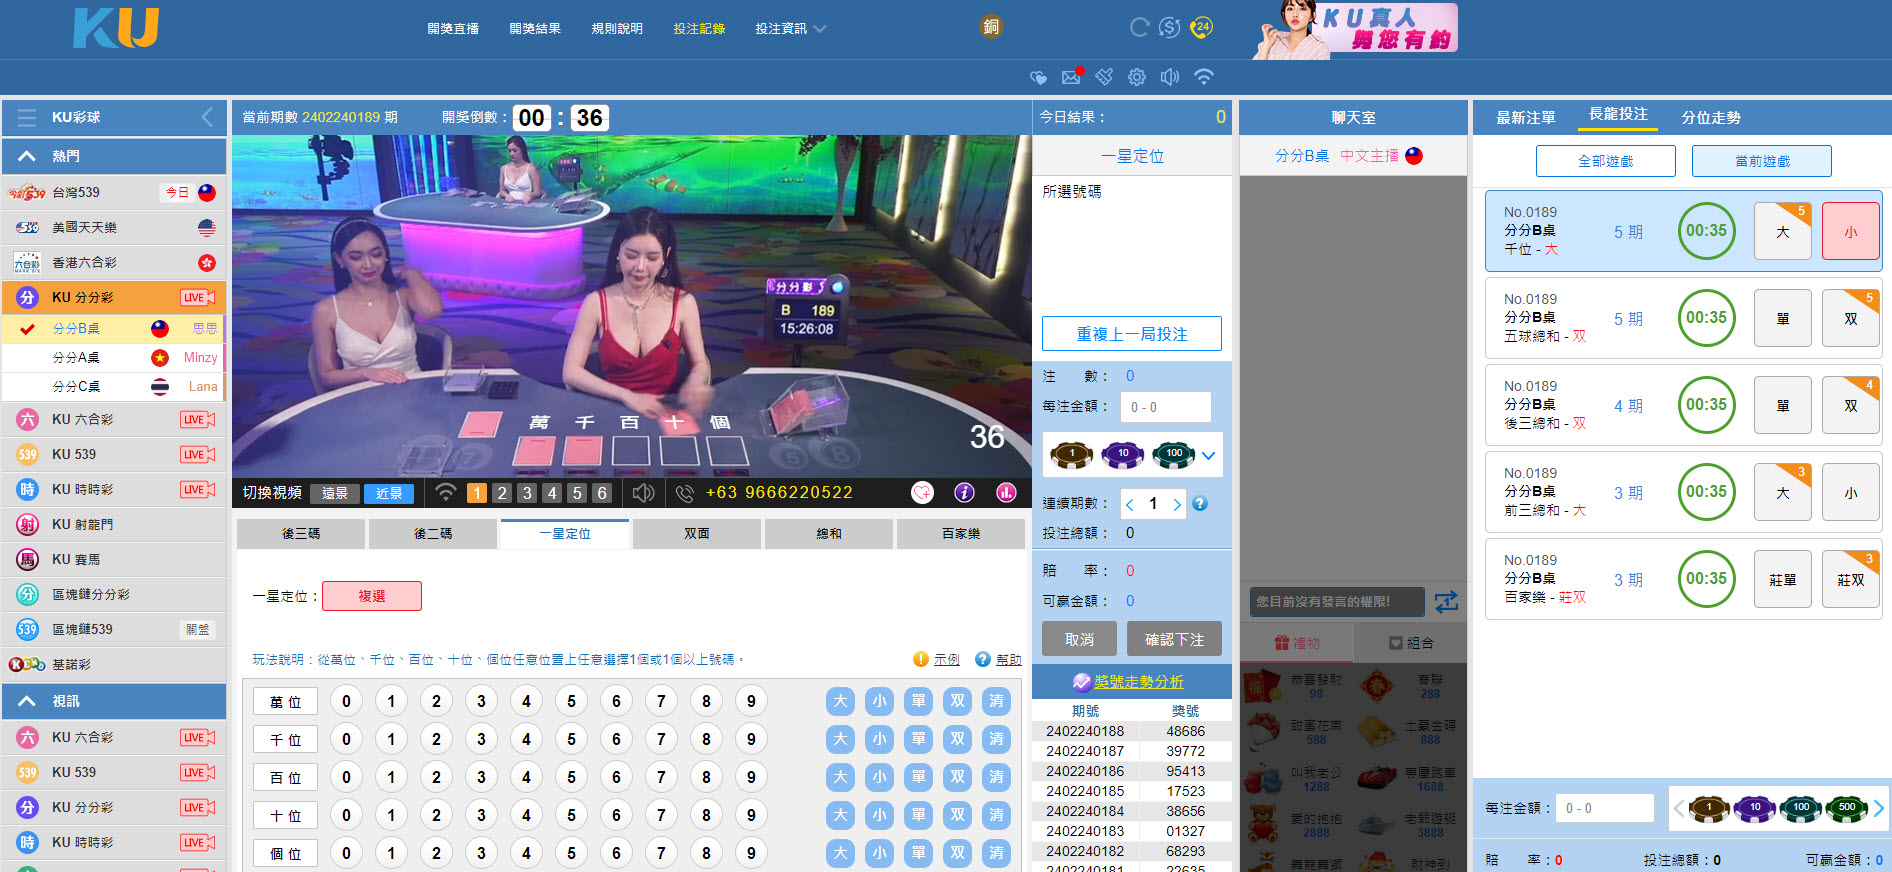The width and height of the screenshot is (1892, 872).
Task: Click the chat message input field
Action: [x=1337, y=602]
